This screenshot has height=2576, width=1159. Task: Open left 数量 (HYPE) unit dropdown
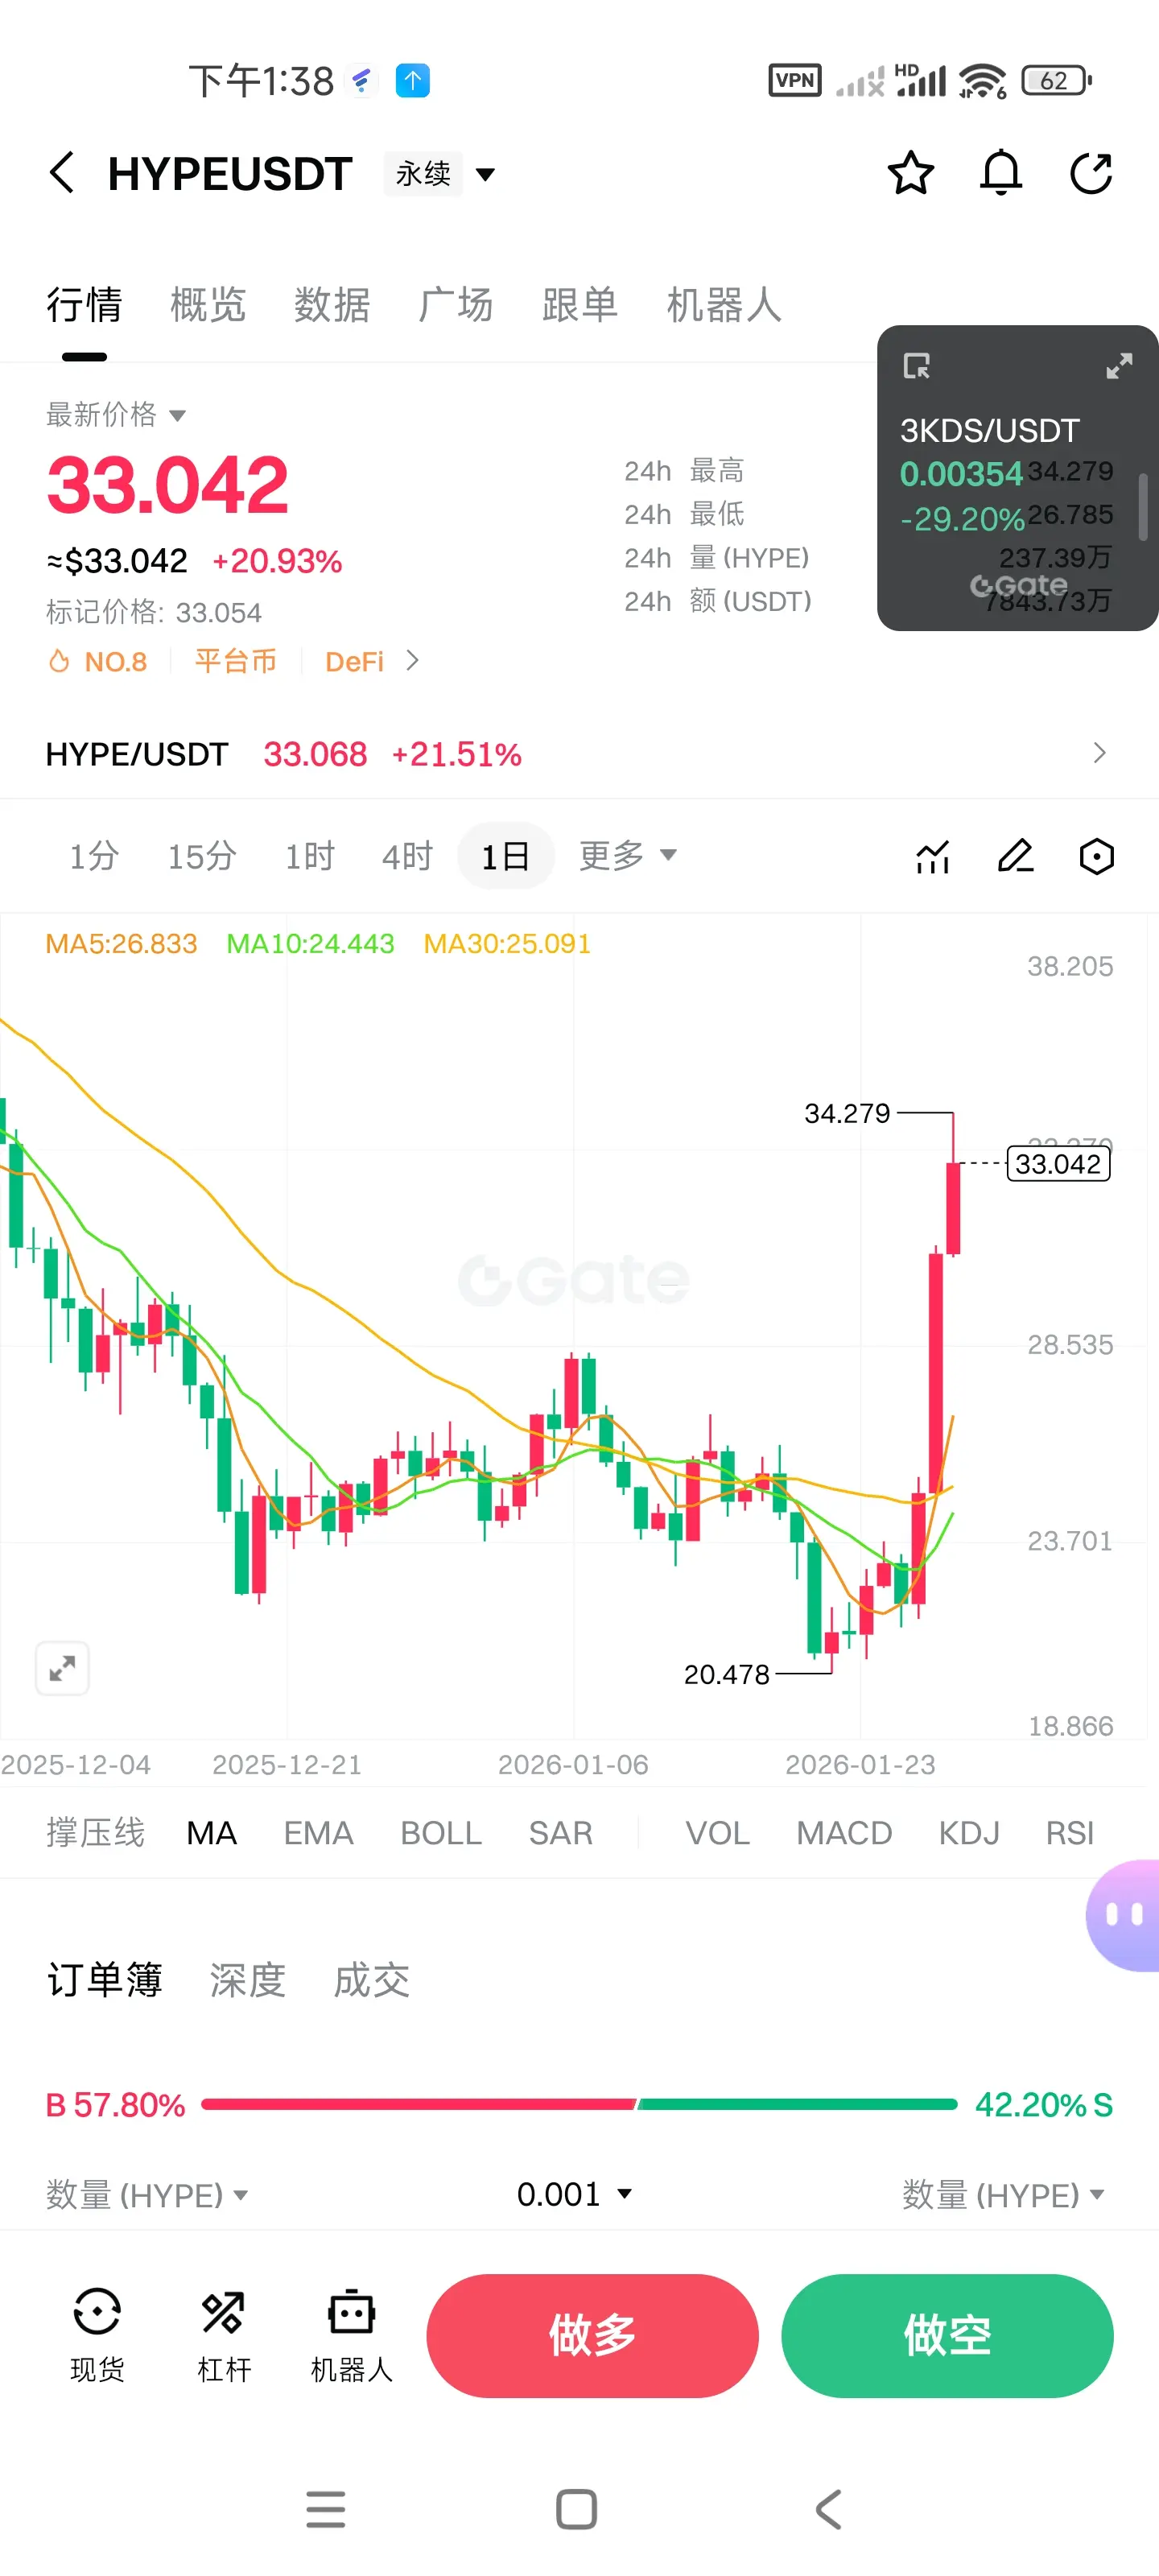[147, 2195]
